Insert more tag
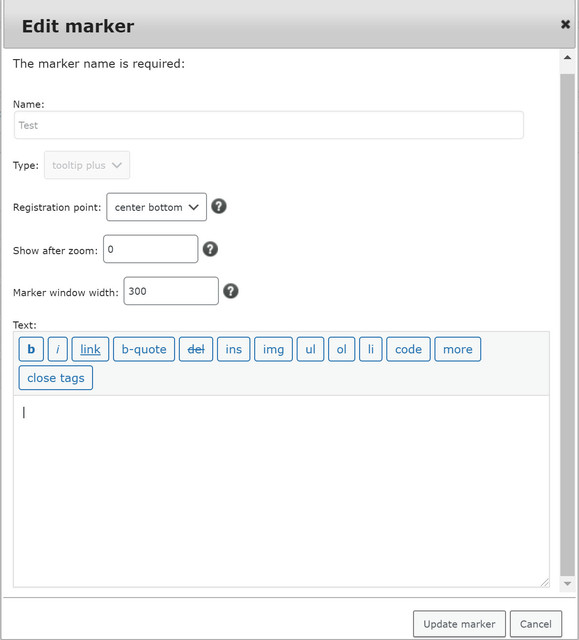 click(x=458, y=349)
